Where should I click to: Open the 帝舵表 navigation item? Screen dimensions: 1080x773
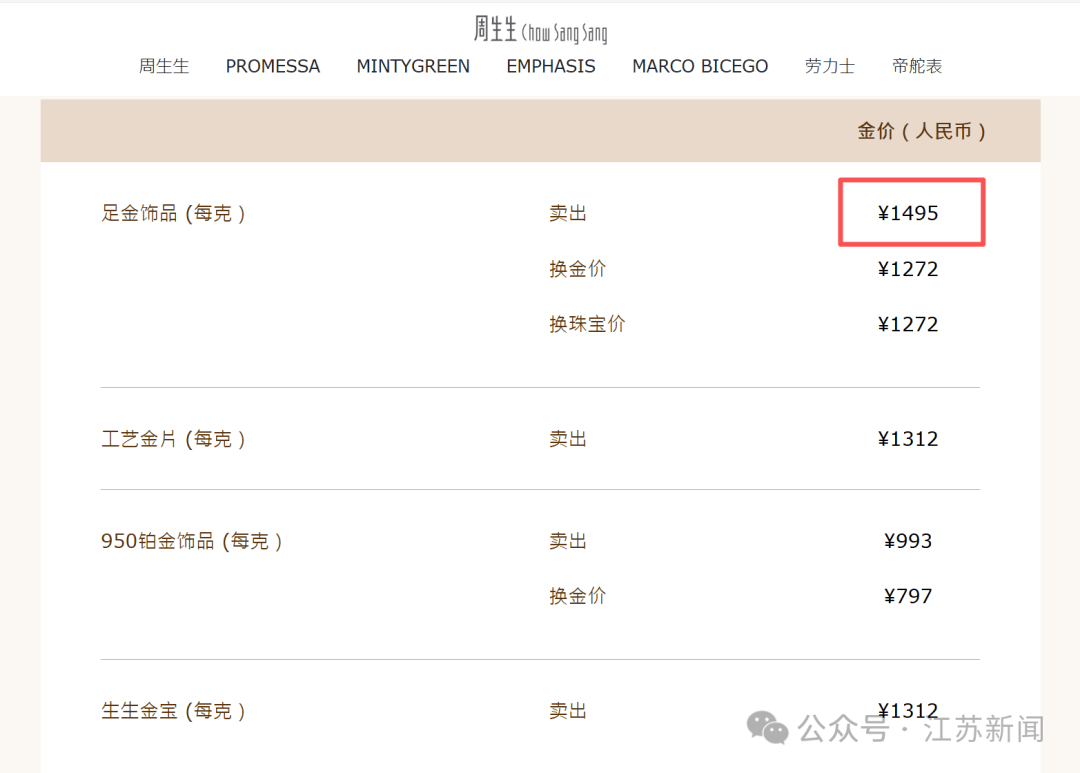pos(917,67)
